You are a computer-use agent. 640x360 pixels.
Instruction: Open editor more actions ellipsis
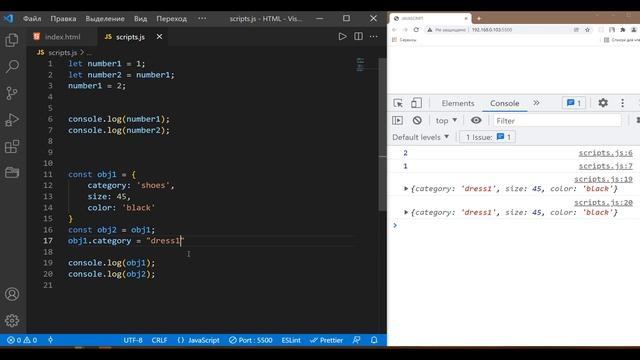pyautogui.click(x=373, y=37)
